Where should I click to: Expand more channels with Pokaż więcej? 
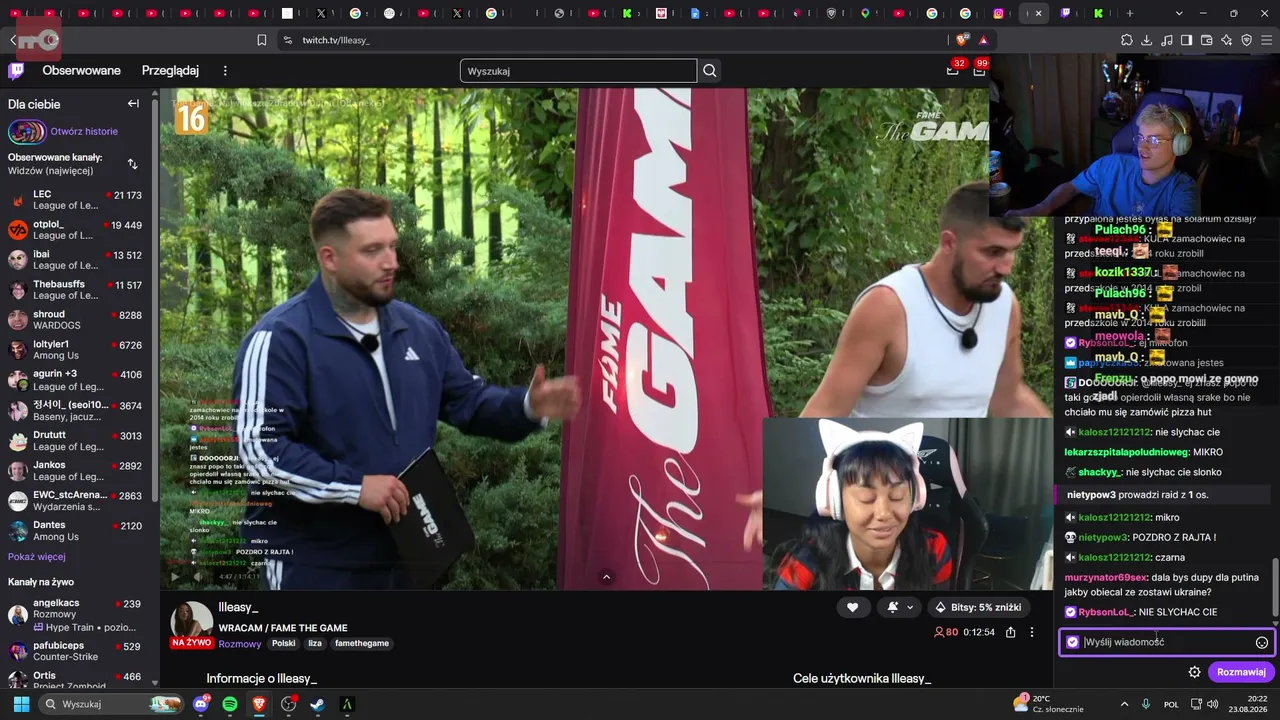(x=37, y=557)
